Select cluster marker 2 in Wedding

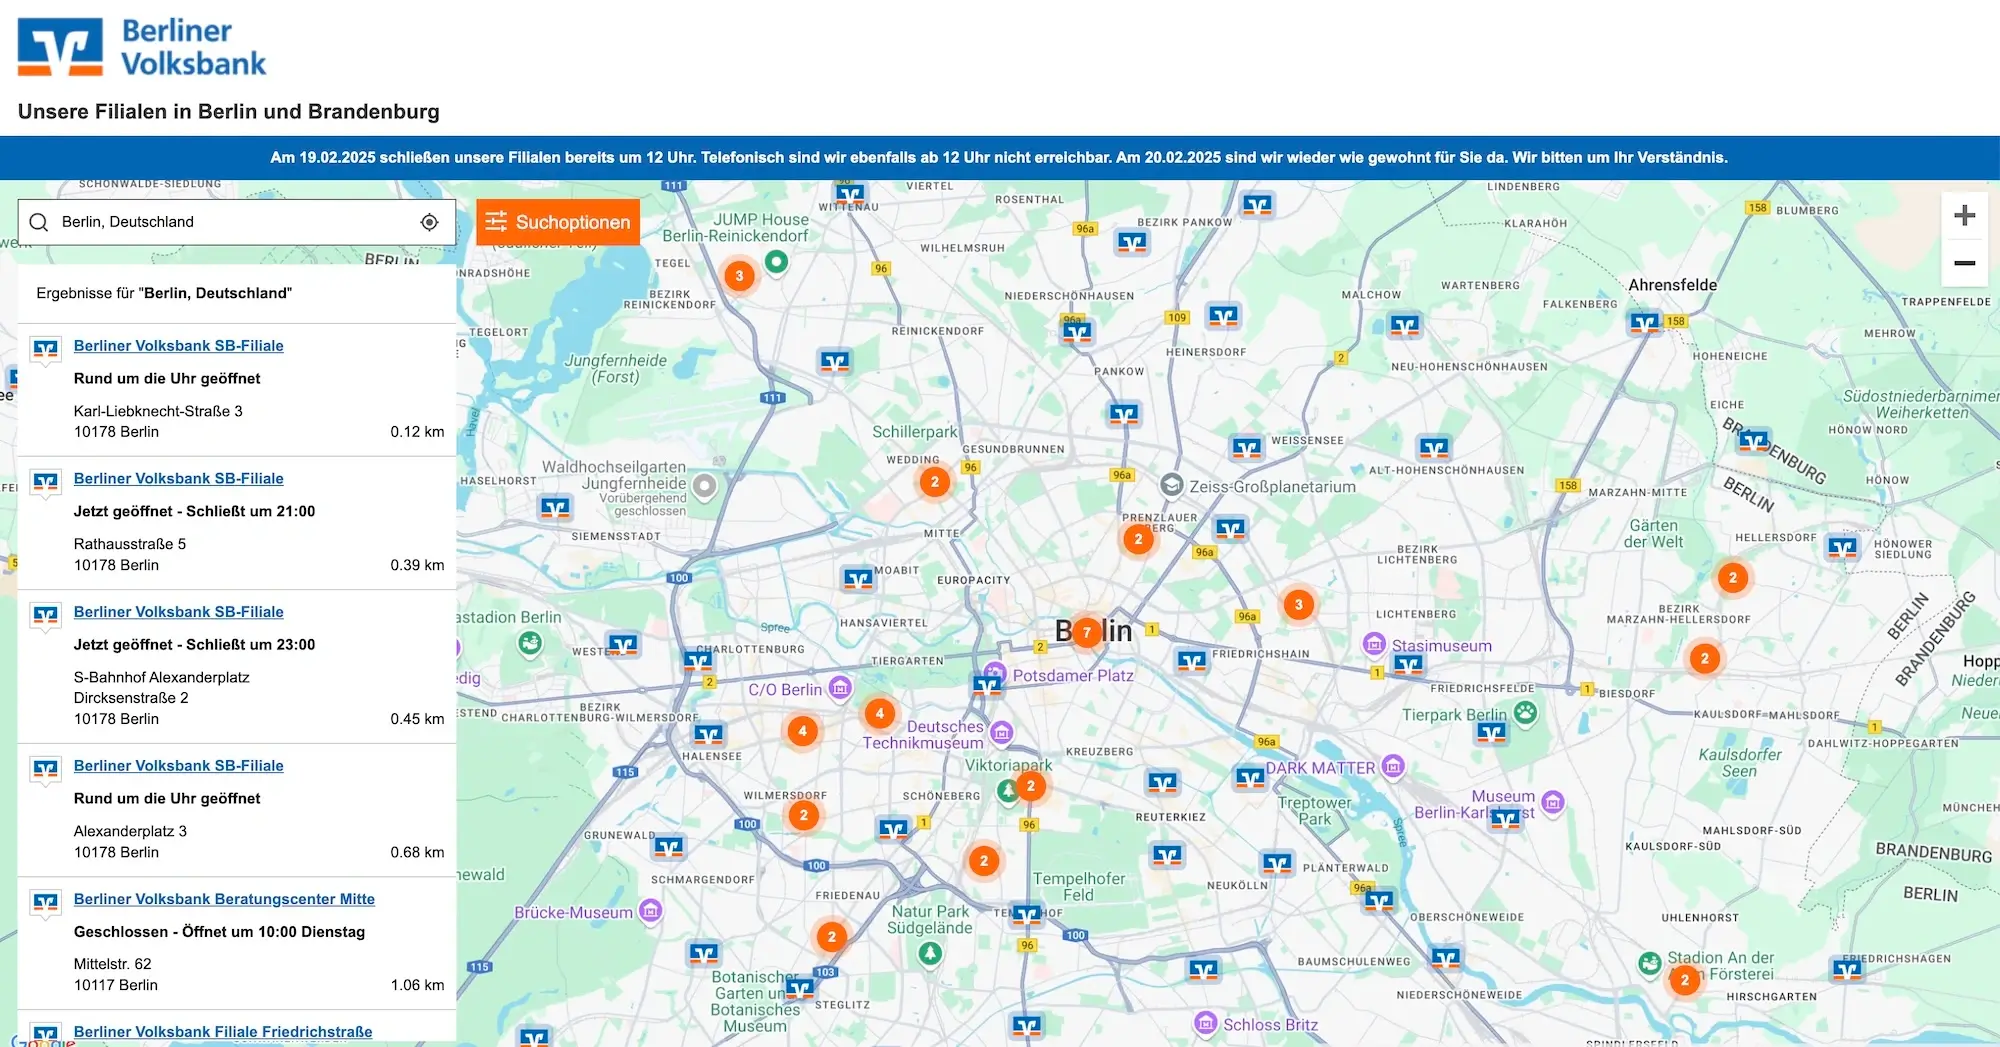click(x=935, y=482)
